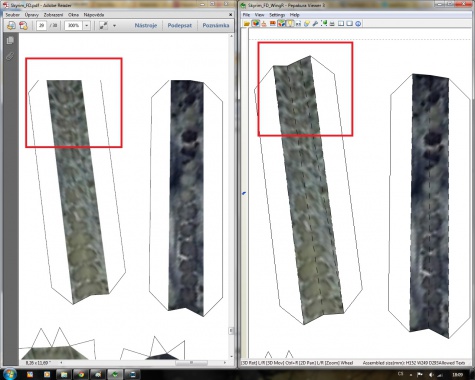Open the Podepsat pane

click(x=180, y=25)
